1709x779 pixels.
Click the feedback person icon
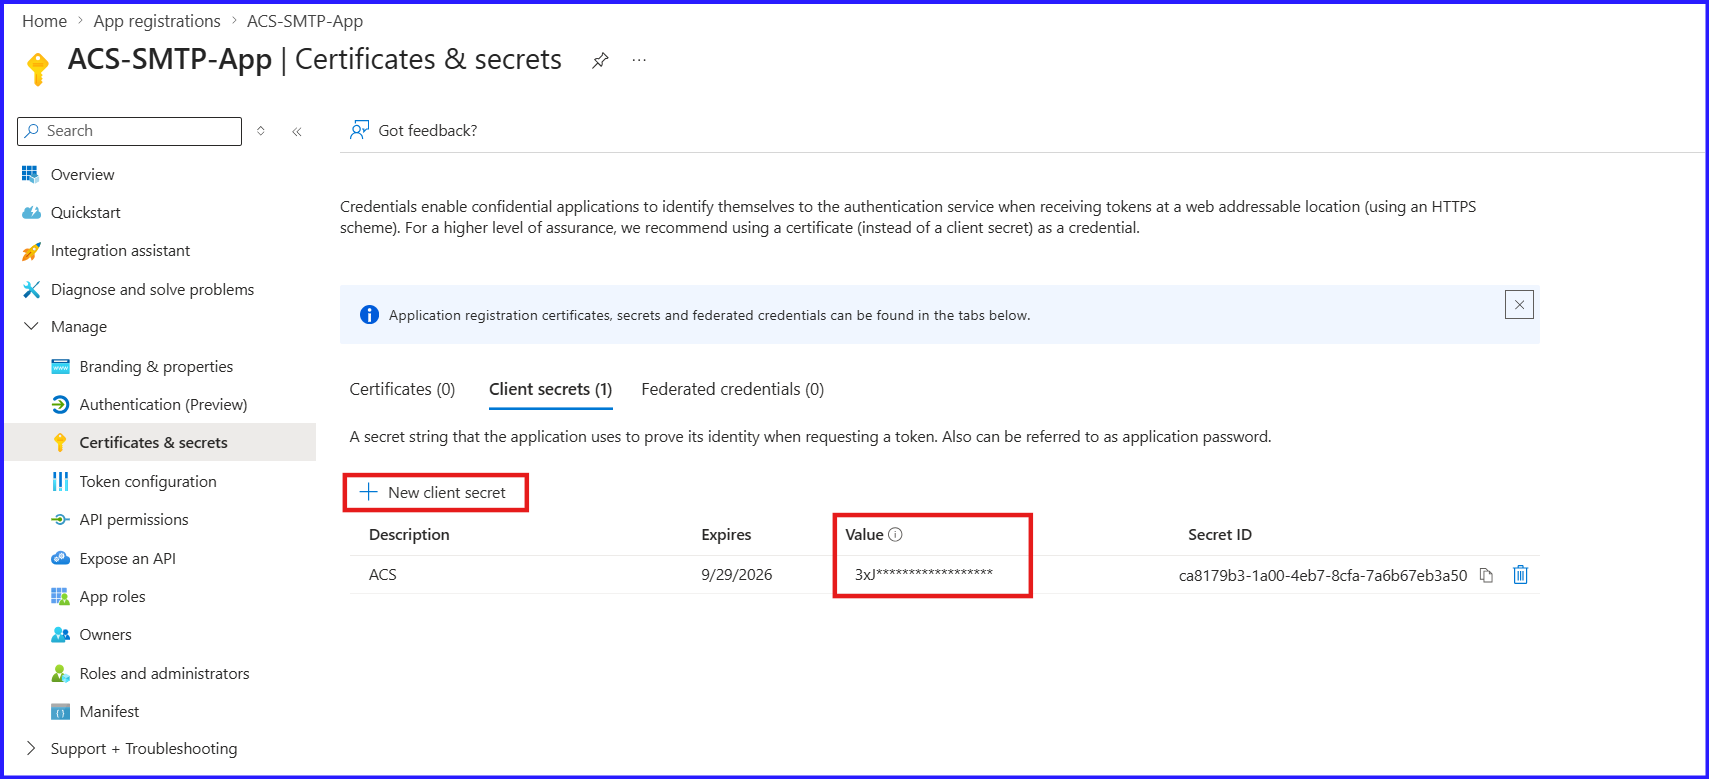coord(359,130)
